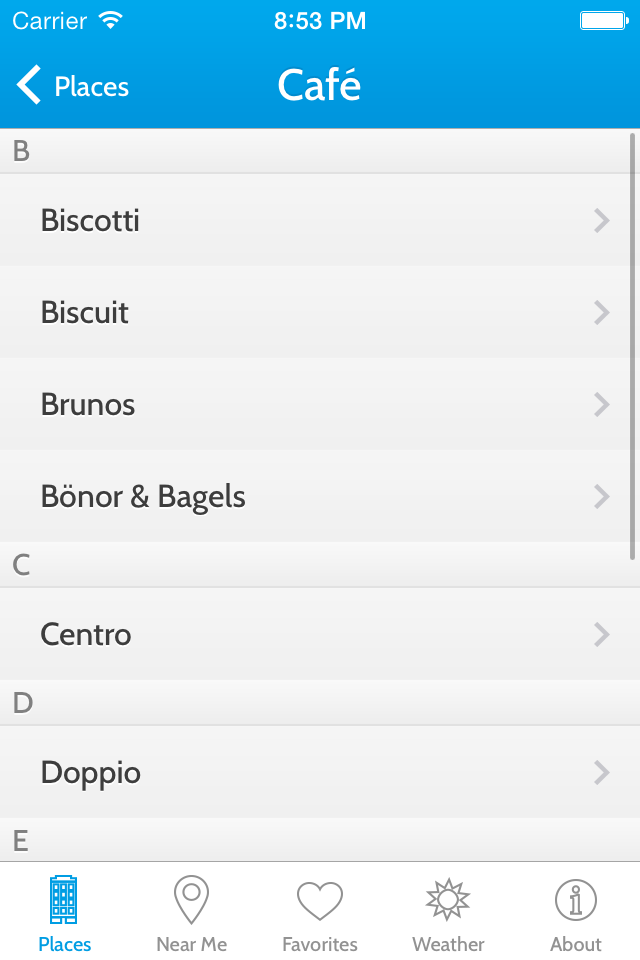Open Biscuit using right chevron

click(601, 312)
